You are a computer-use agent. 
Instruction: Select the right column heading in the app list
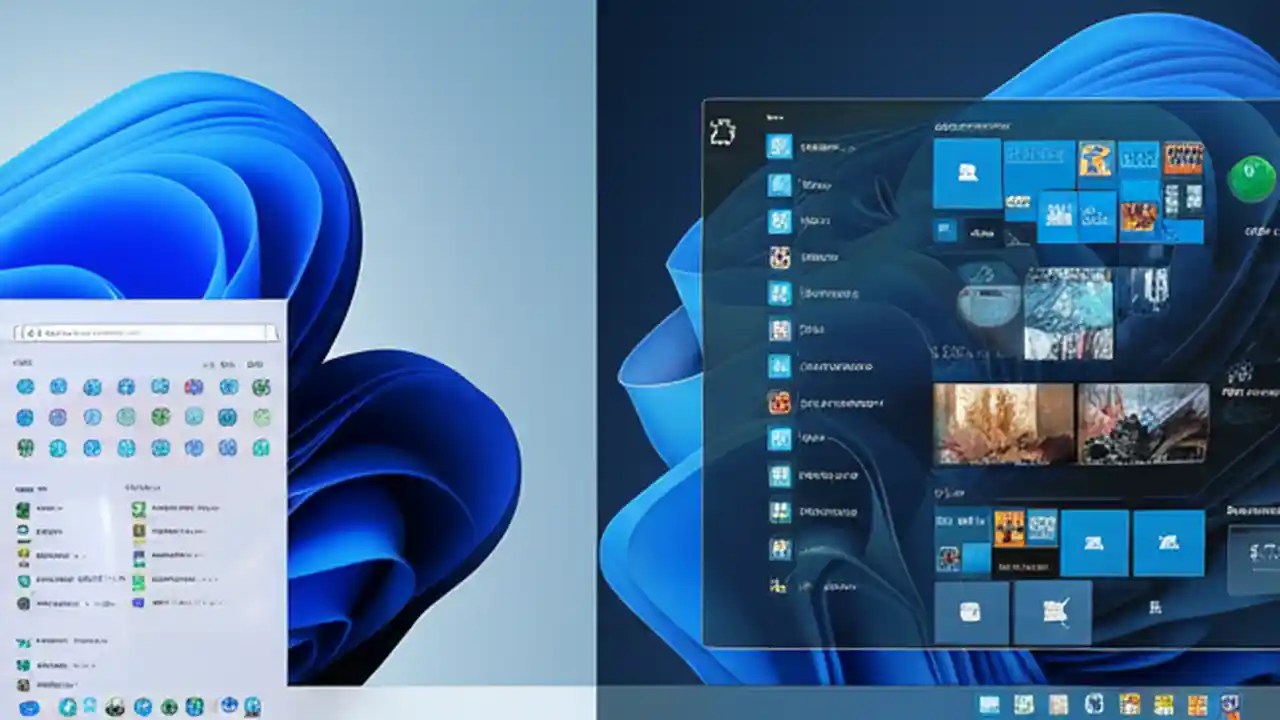pyautogui.click(x=144, y=488)
